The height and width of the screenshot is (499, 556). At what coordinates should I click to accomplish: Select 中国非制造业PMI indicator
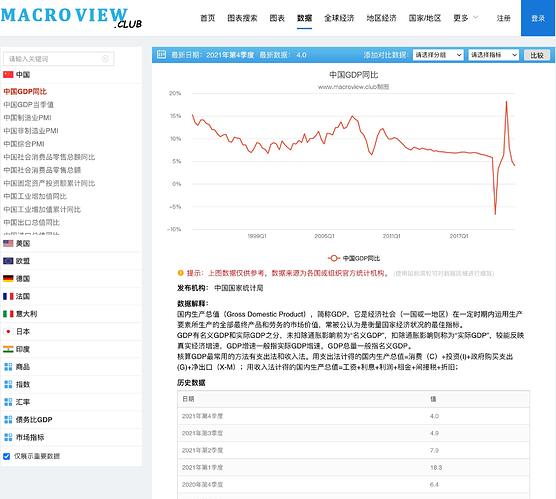click(31, 131)
